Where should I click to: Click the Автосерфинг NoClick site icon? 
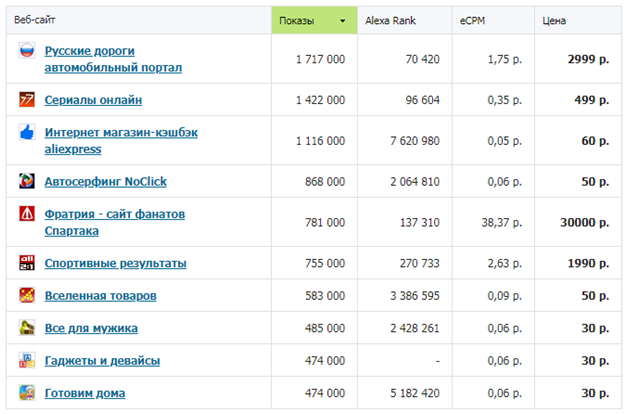point(27,181)
